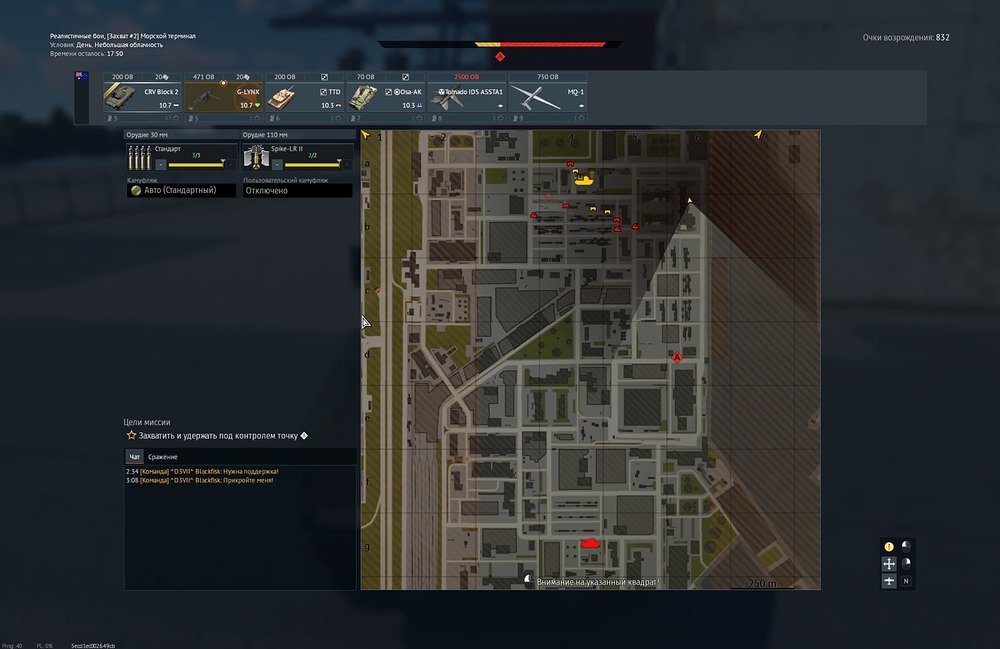This screenshot has width=1000, height=649.
Task: Pick the TTD tank for respawn
Action: coord(304,96)
